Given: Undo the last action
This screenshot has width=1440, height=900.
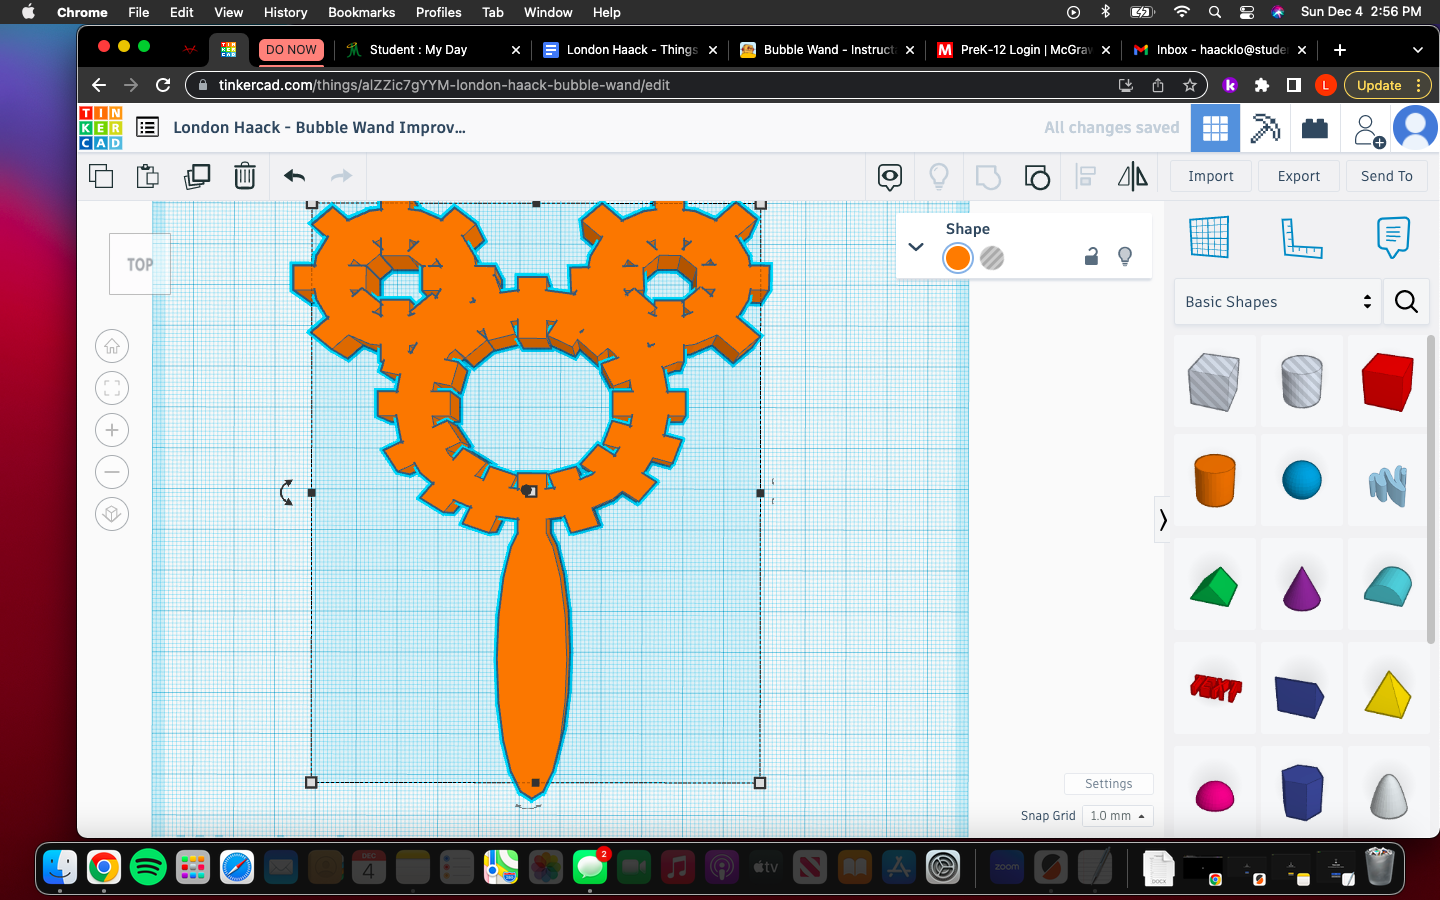Looking at the screenshot, I should point(294,176).
